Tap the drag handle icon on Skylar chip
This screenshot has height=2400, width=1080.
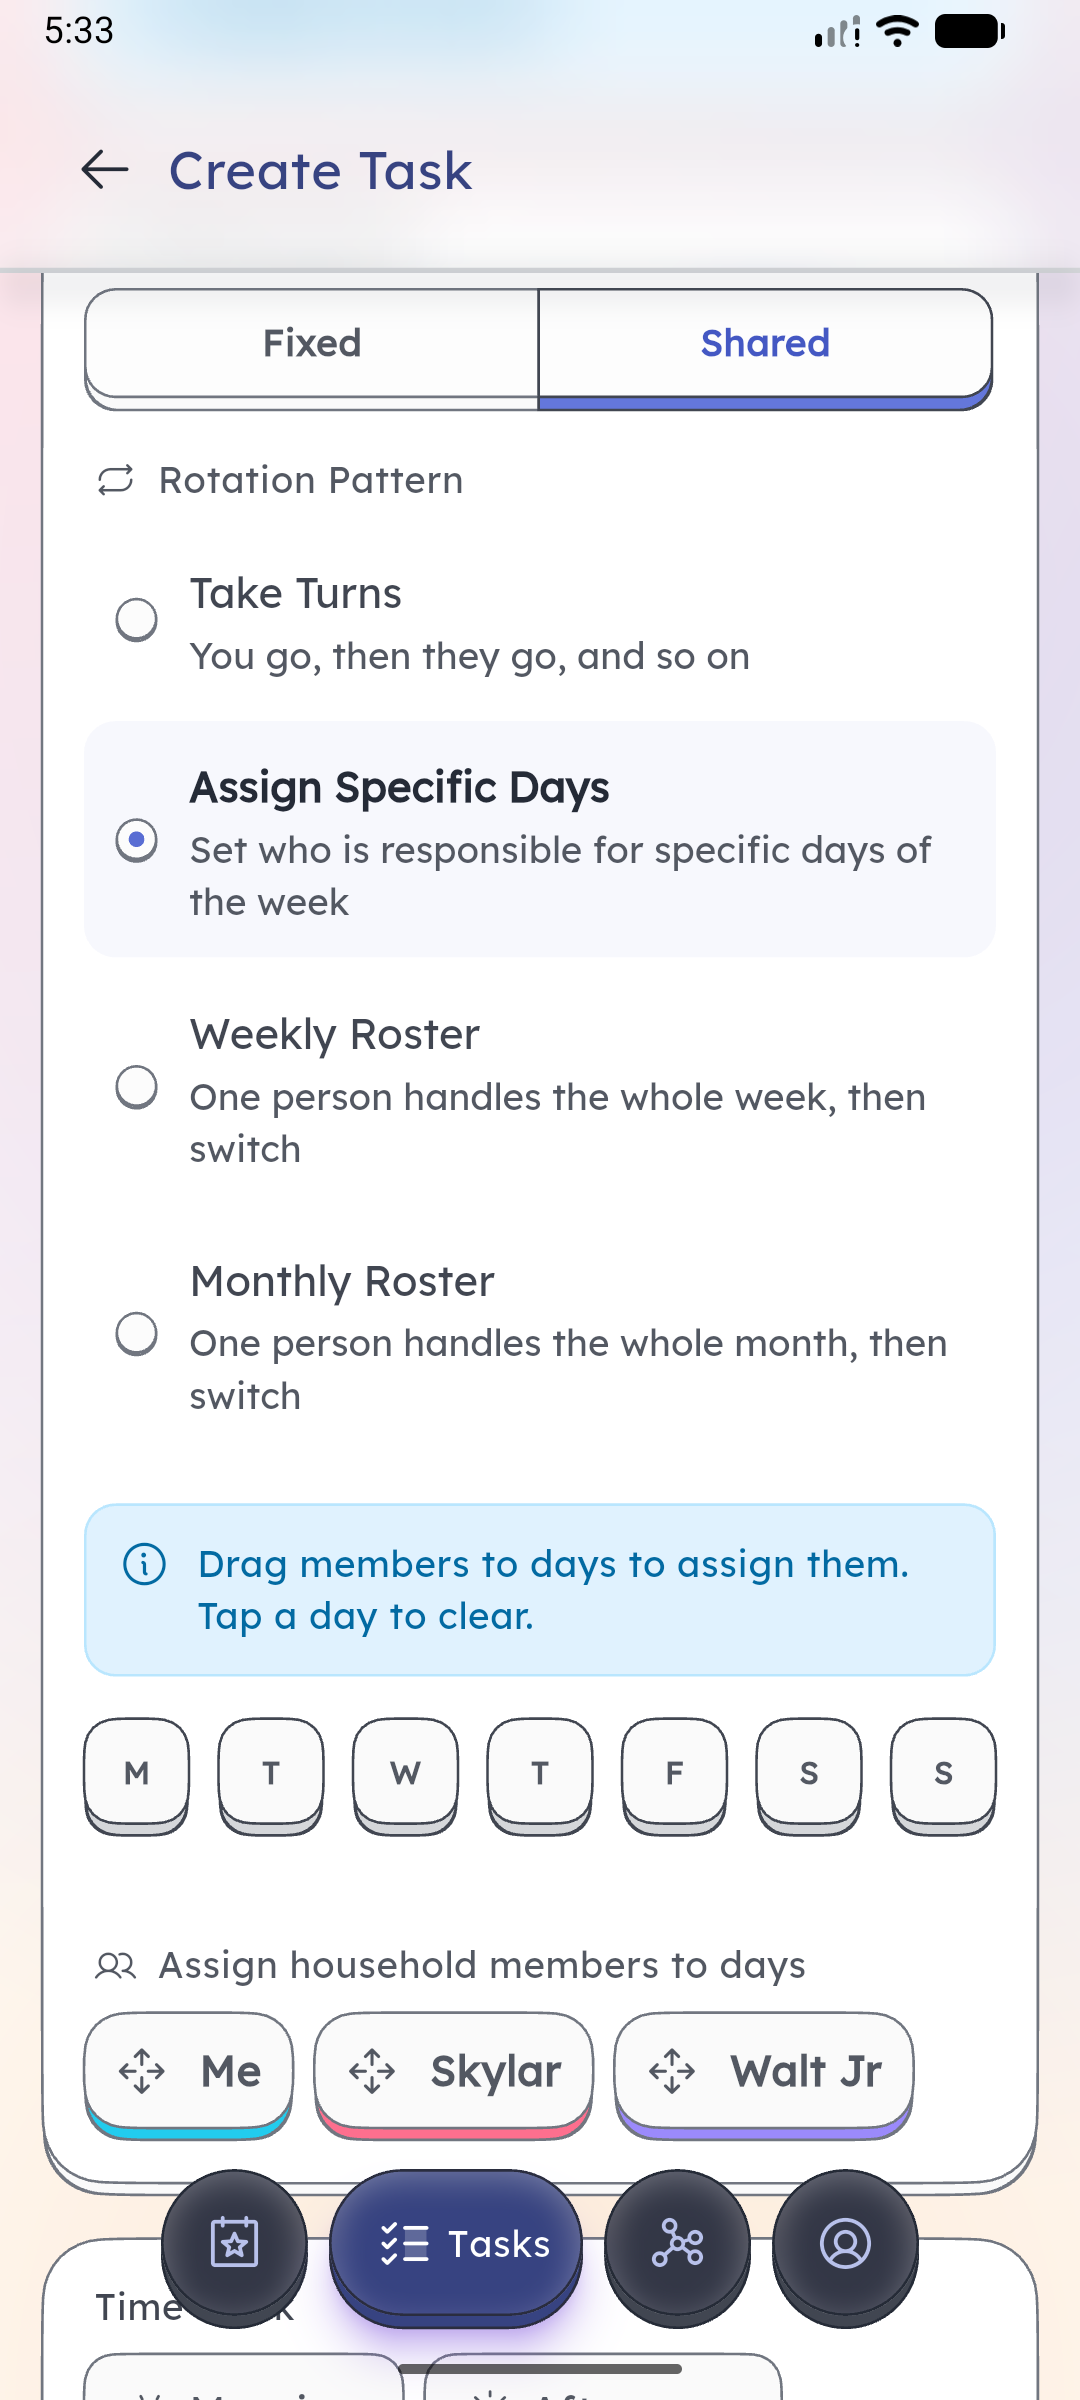coord(372,2071)
